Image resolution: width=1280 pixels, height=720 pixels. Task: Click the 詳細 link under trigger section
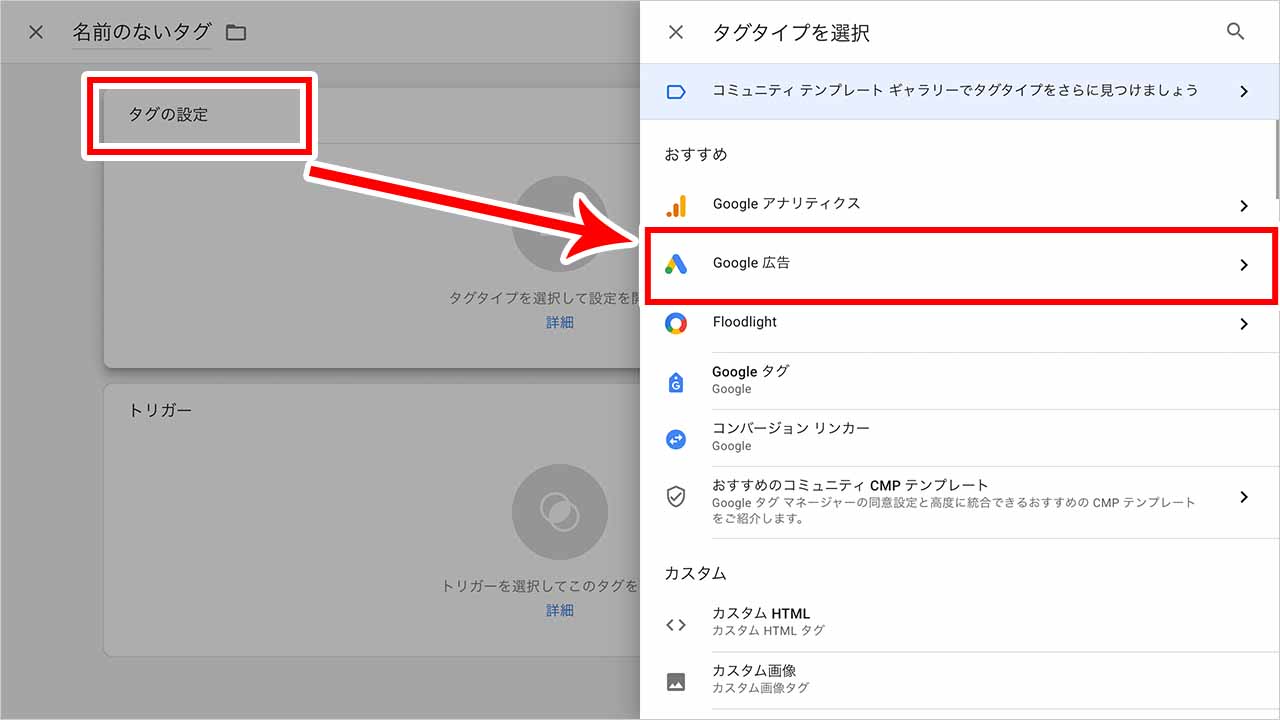coord(560,610)
